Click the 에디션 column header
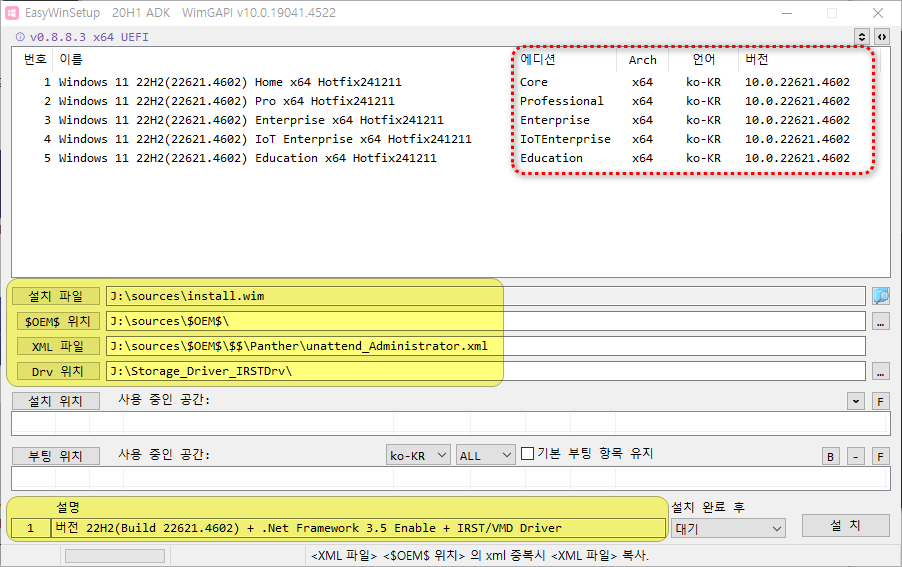This screenshot has width=902, height=567. tap(538, 59)
